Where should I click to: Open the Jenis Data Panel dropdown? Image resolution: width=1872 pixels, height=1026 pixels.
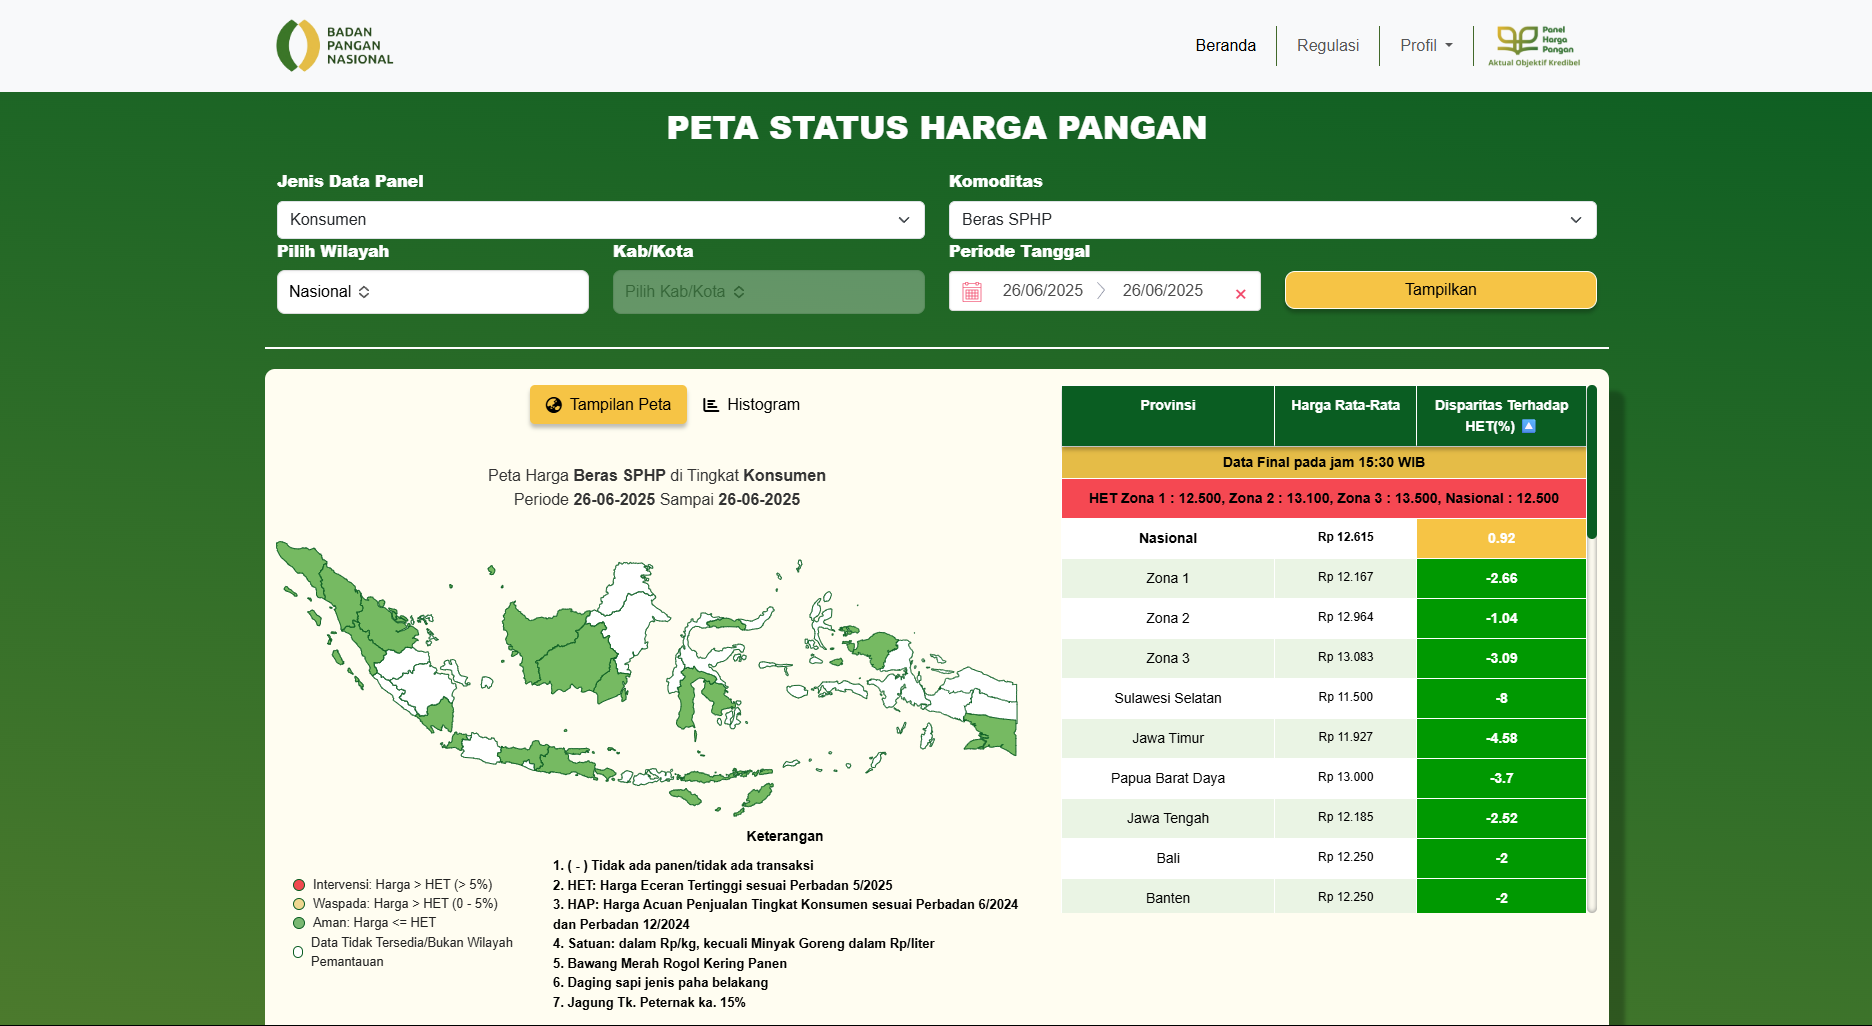[x=600, y=220]
